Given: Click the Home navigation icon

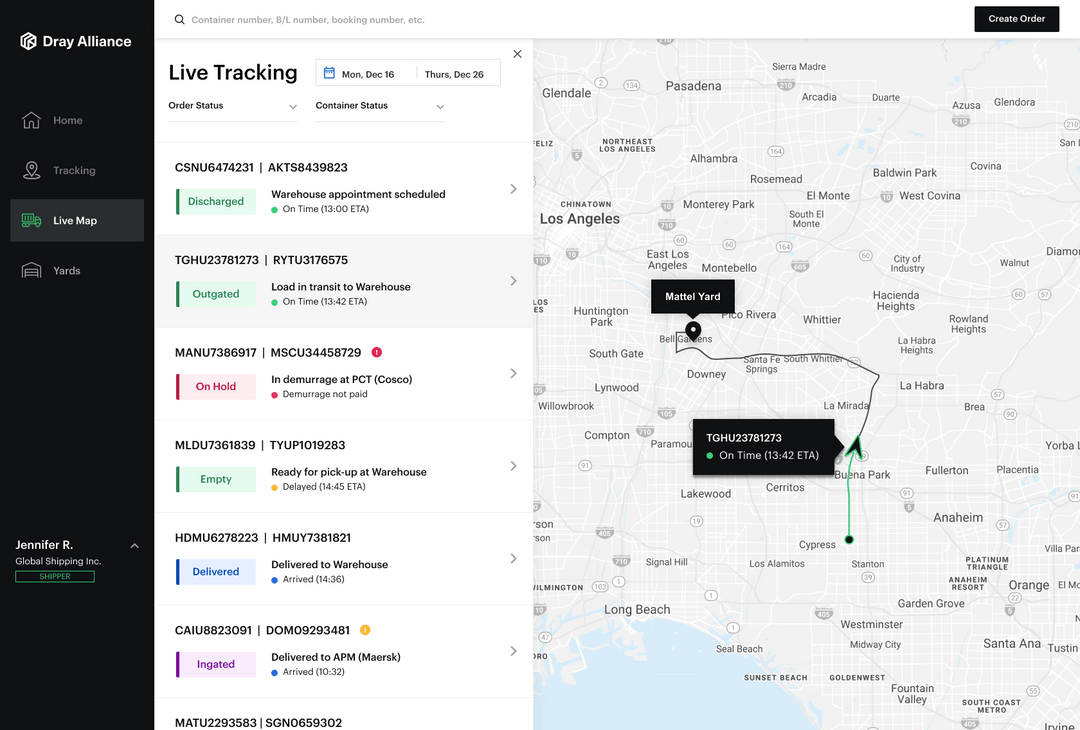Looking at the screenshot, I should (33, 119).
